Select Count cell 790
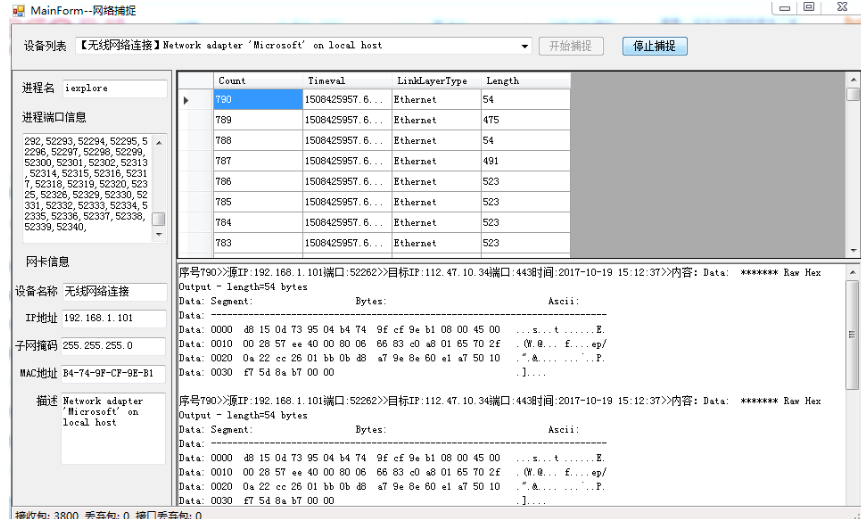Screen dimensions: 861x519 pyautogui.click(x=258, y=99)
